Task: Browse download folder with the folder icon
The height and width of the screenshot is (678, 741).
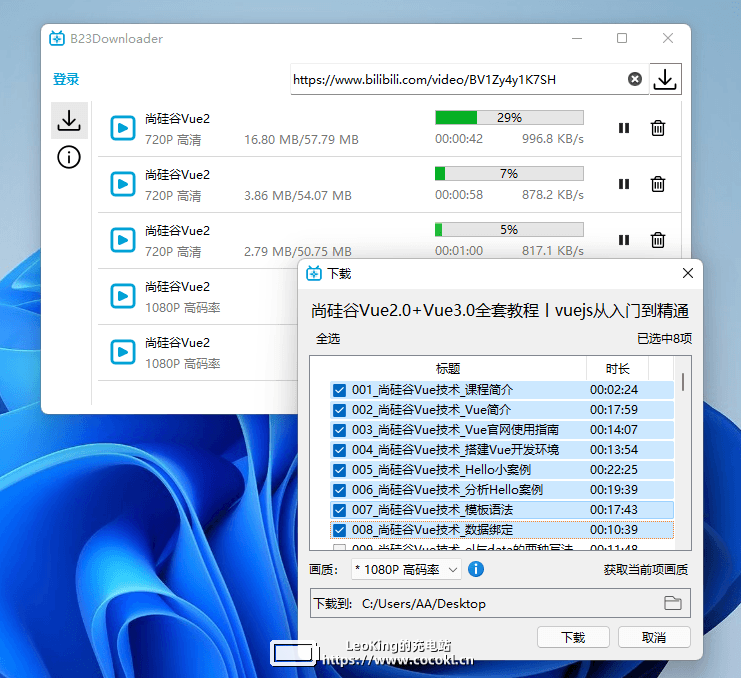Action: click(x=672, y=603)
